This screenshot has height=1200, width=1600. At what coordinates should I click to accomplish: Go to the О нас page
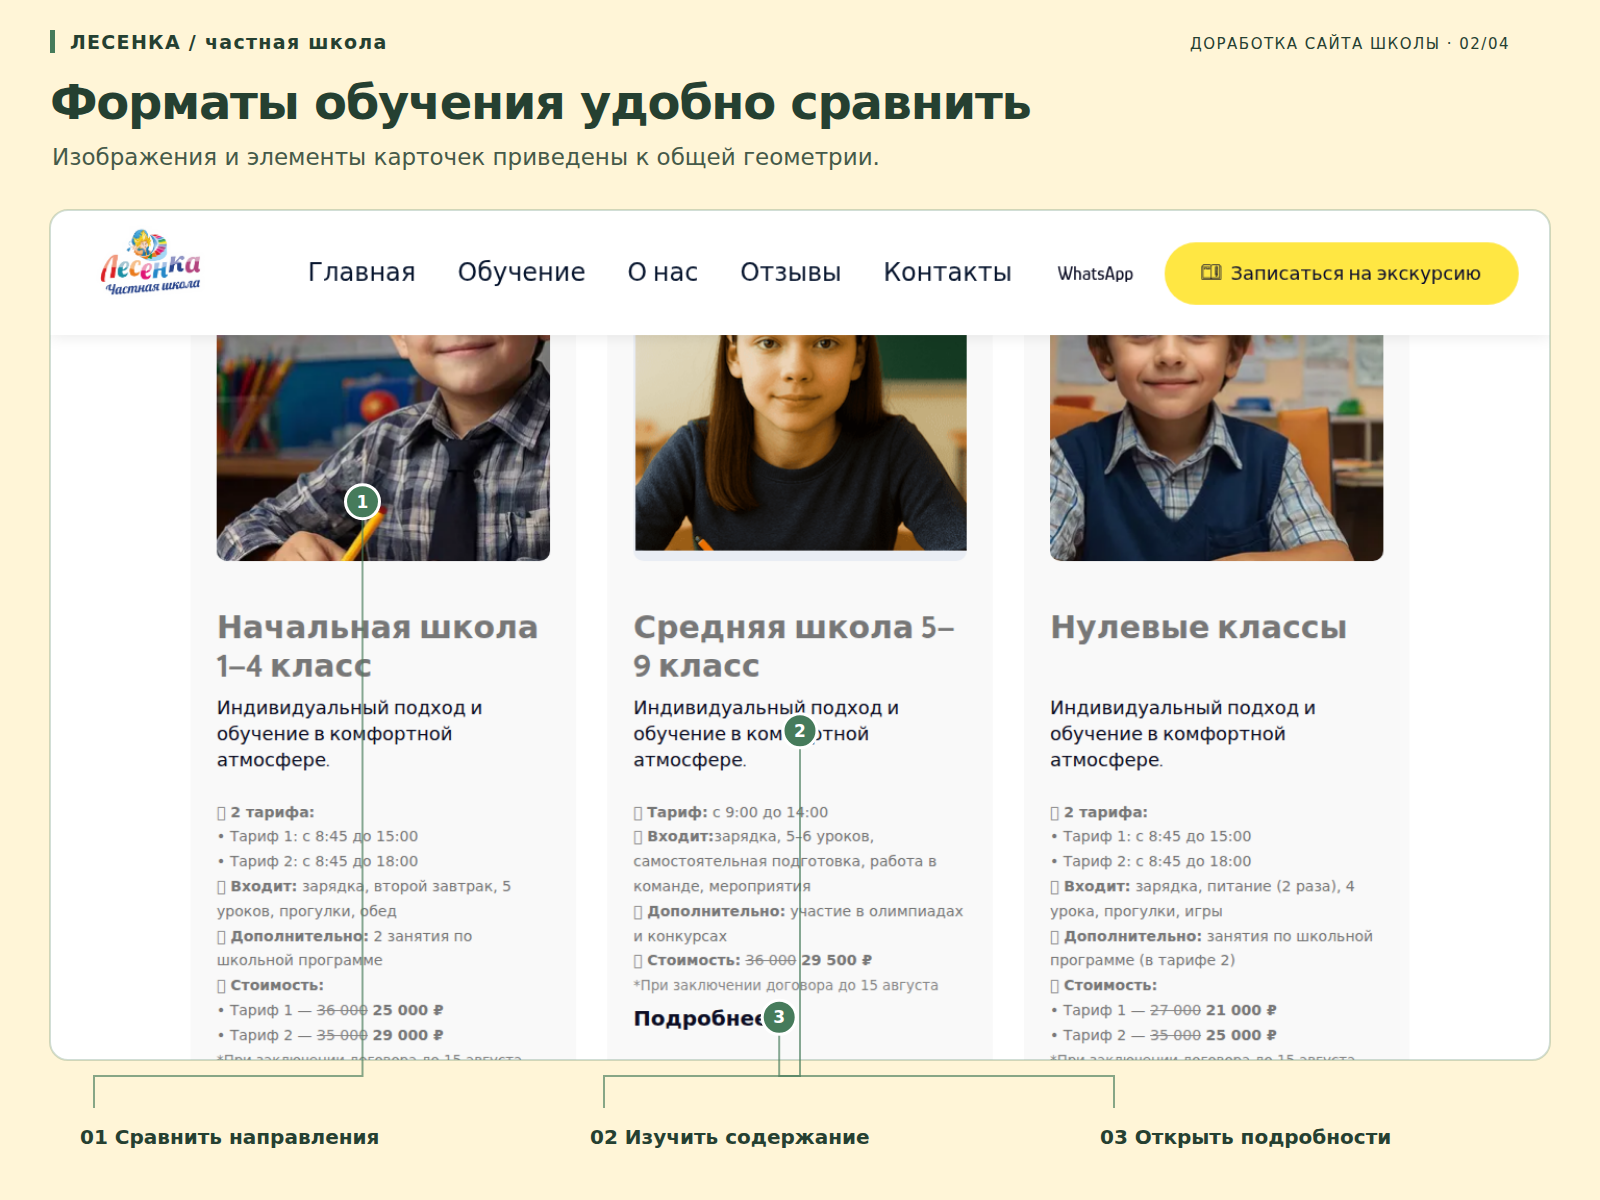[662, 272]
